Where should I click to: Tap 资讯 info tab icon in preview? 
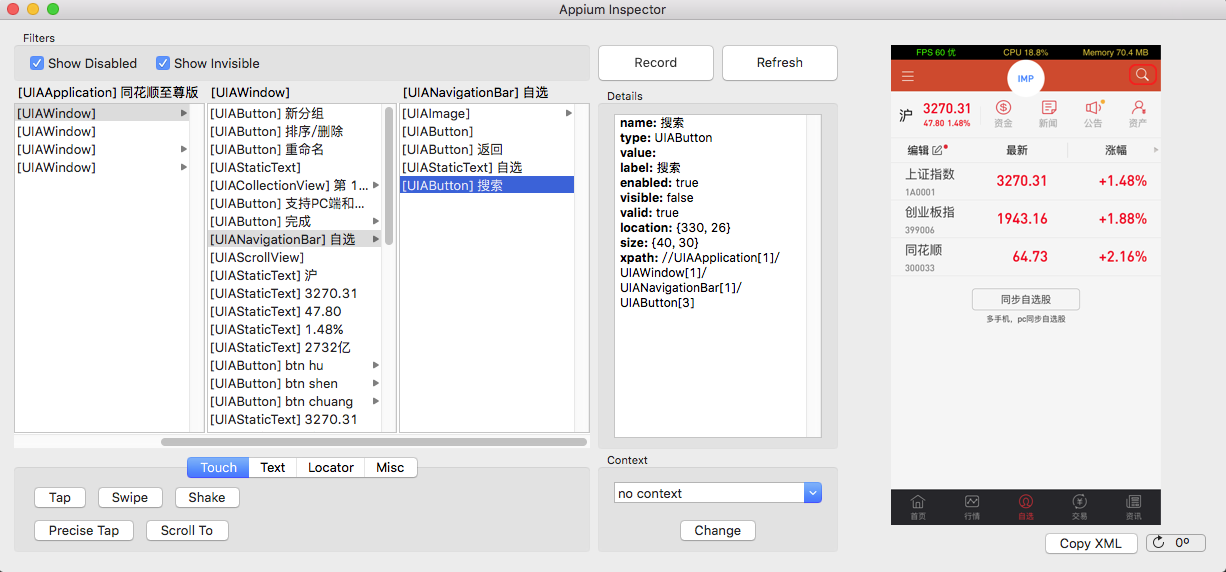(x=1133, y=507)
